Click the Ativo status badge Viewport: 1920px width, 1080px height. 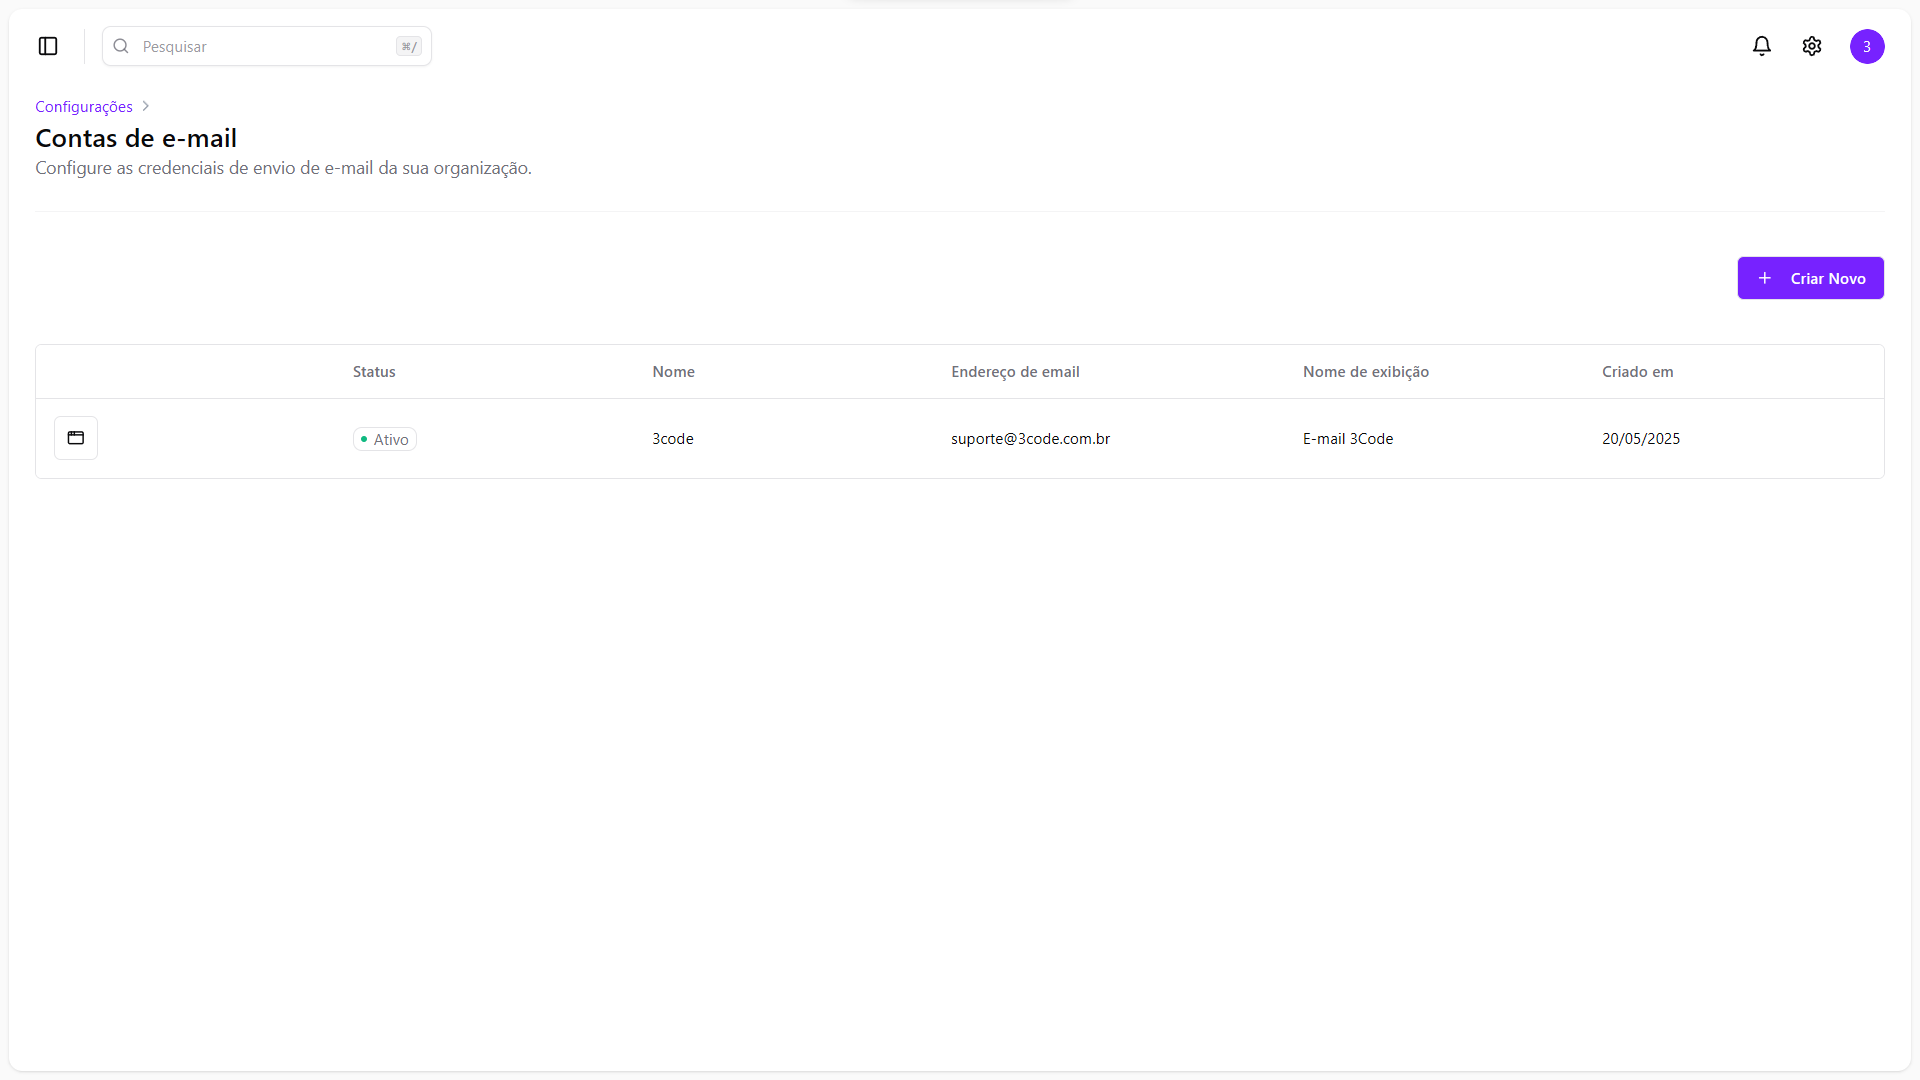(x=385, y=439)
